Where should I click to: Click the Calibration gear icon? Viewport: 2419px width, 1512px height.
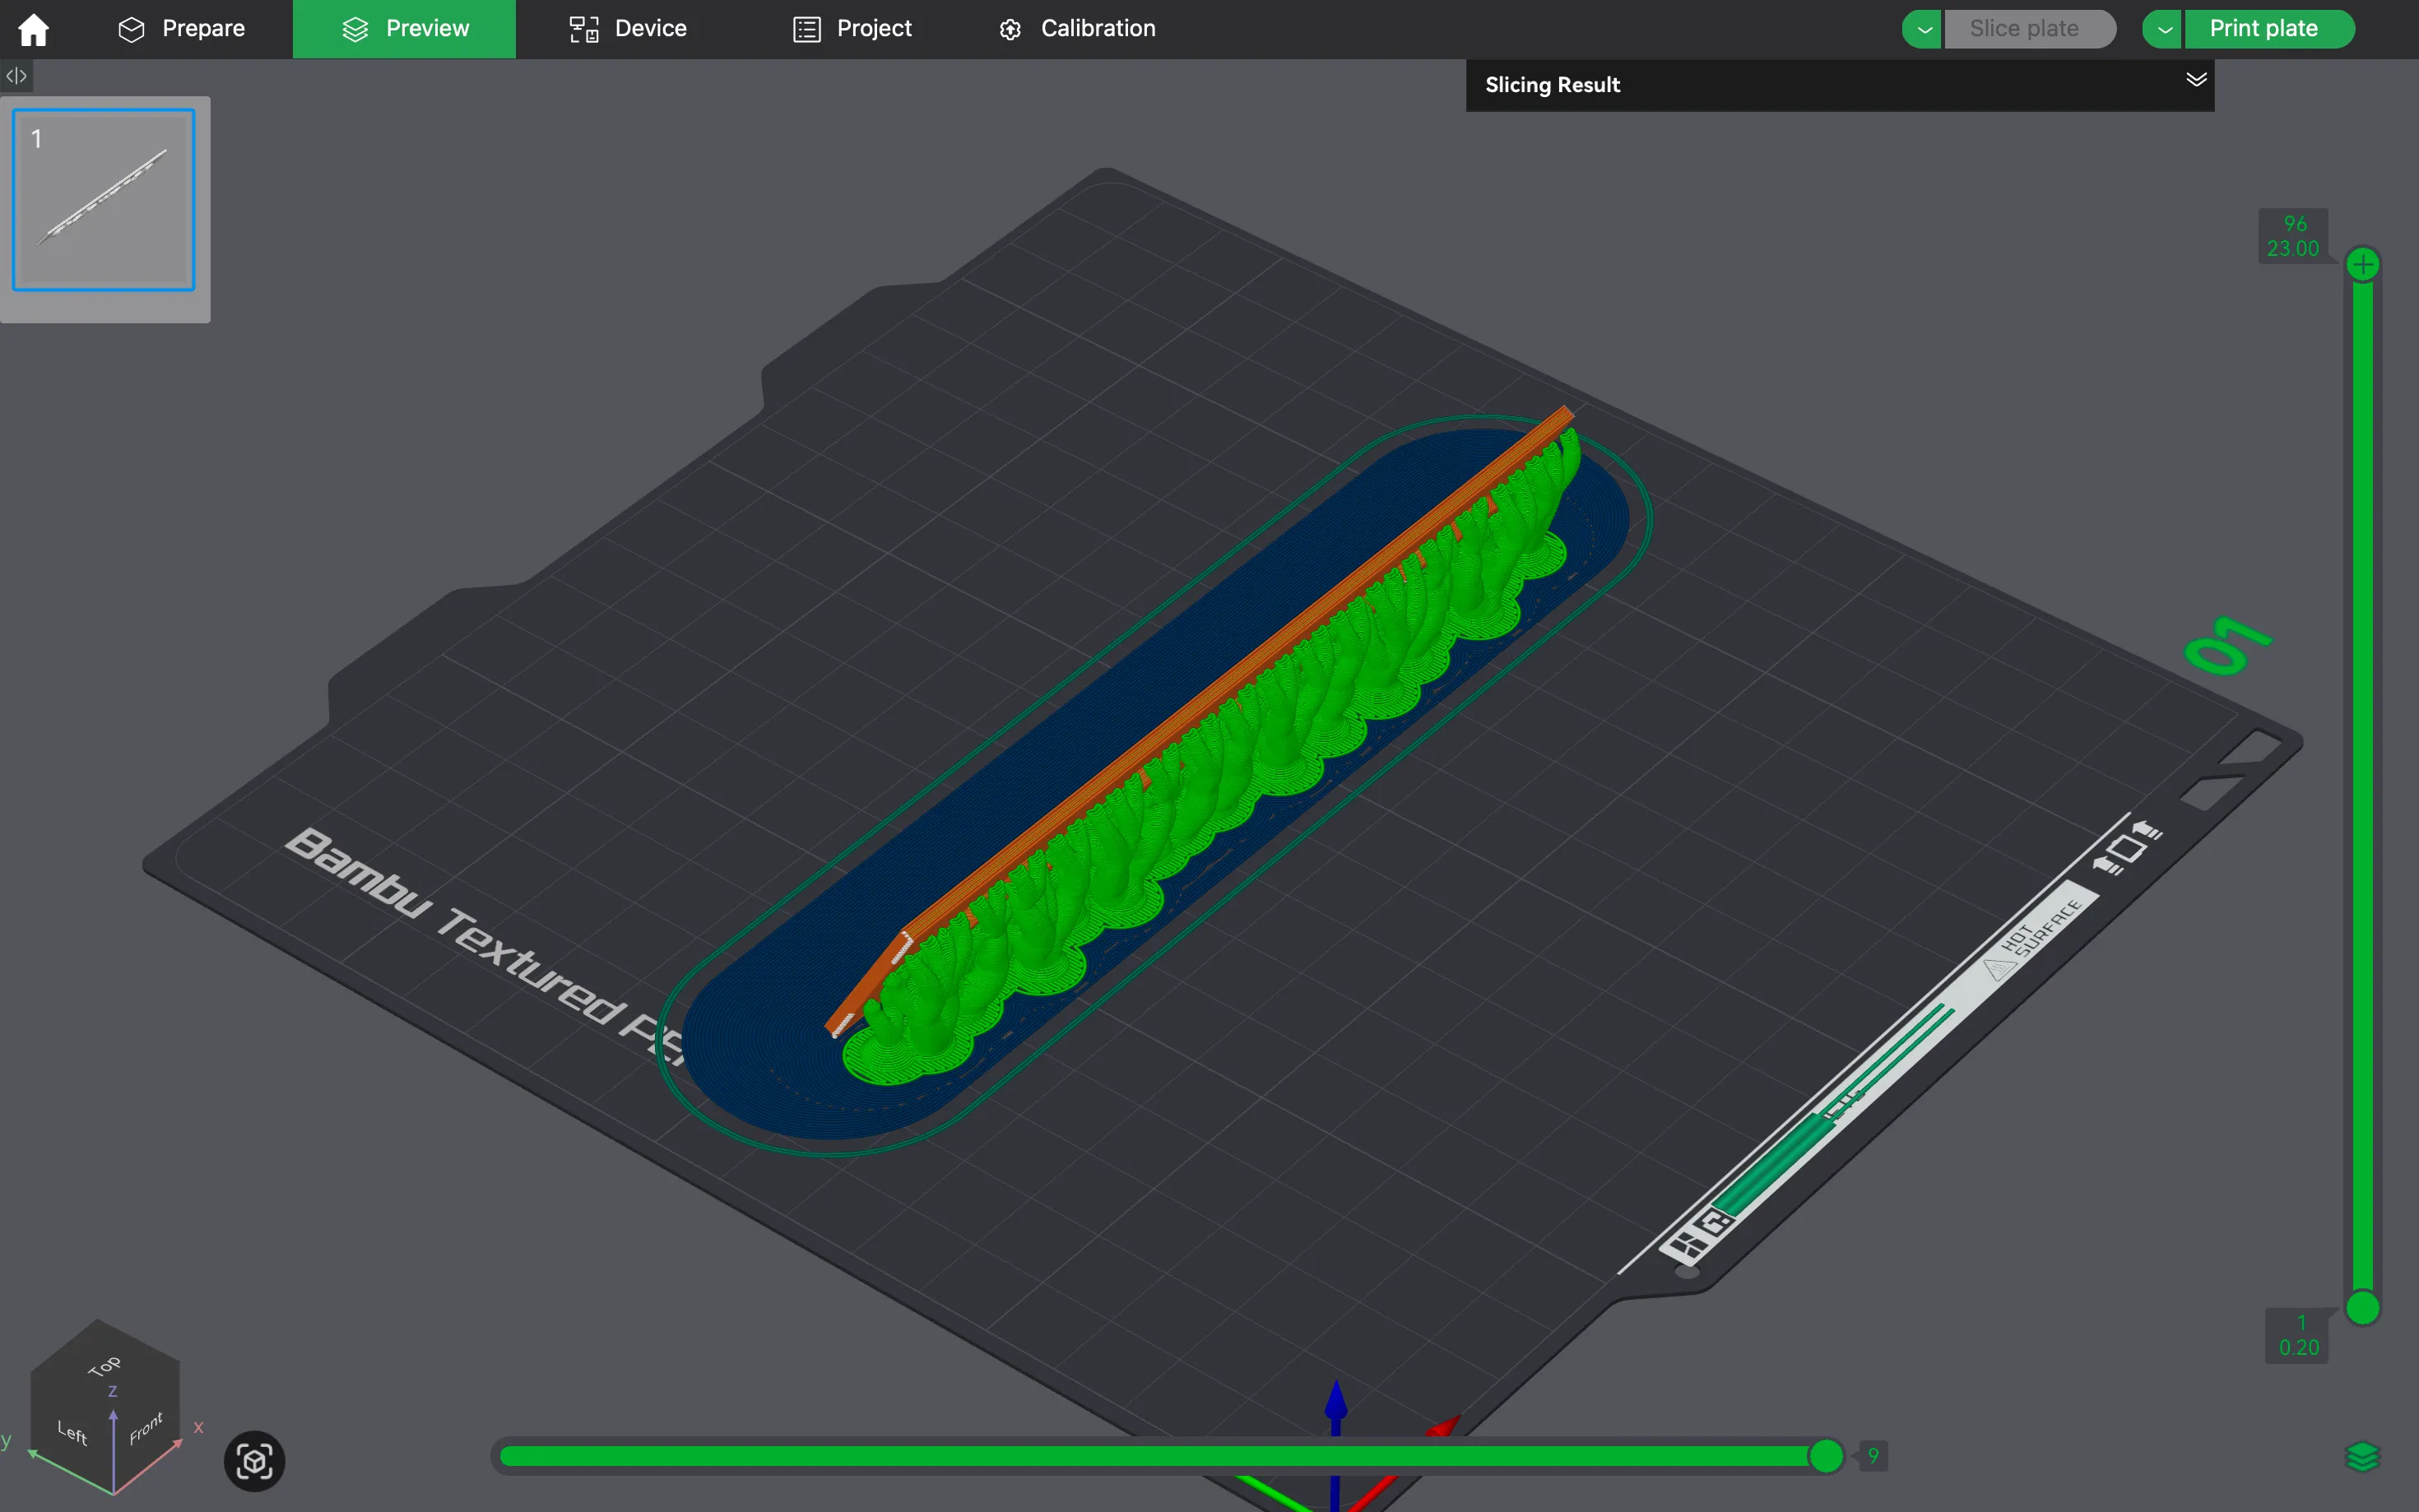(x=1010, y=29)
